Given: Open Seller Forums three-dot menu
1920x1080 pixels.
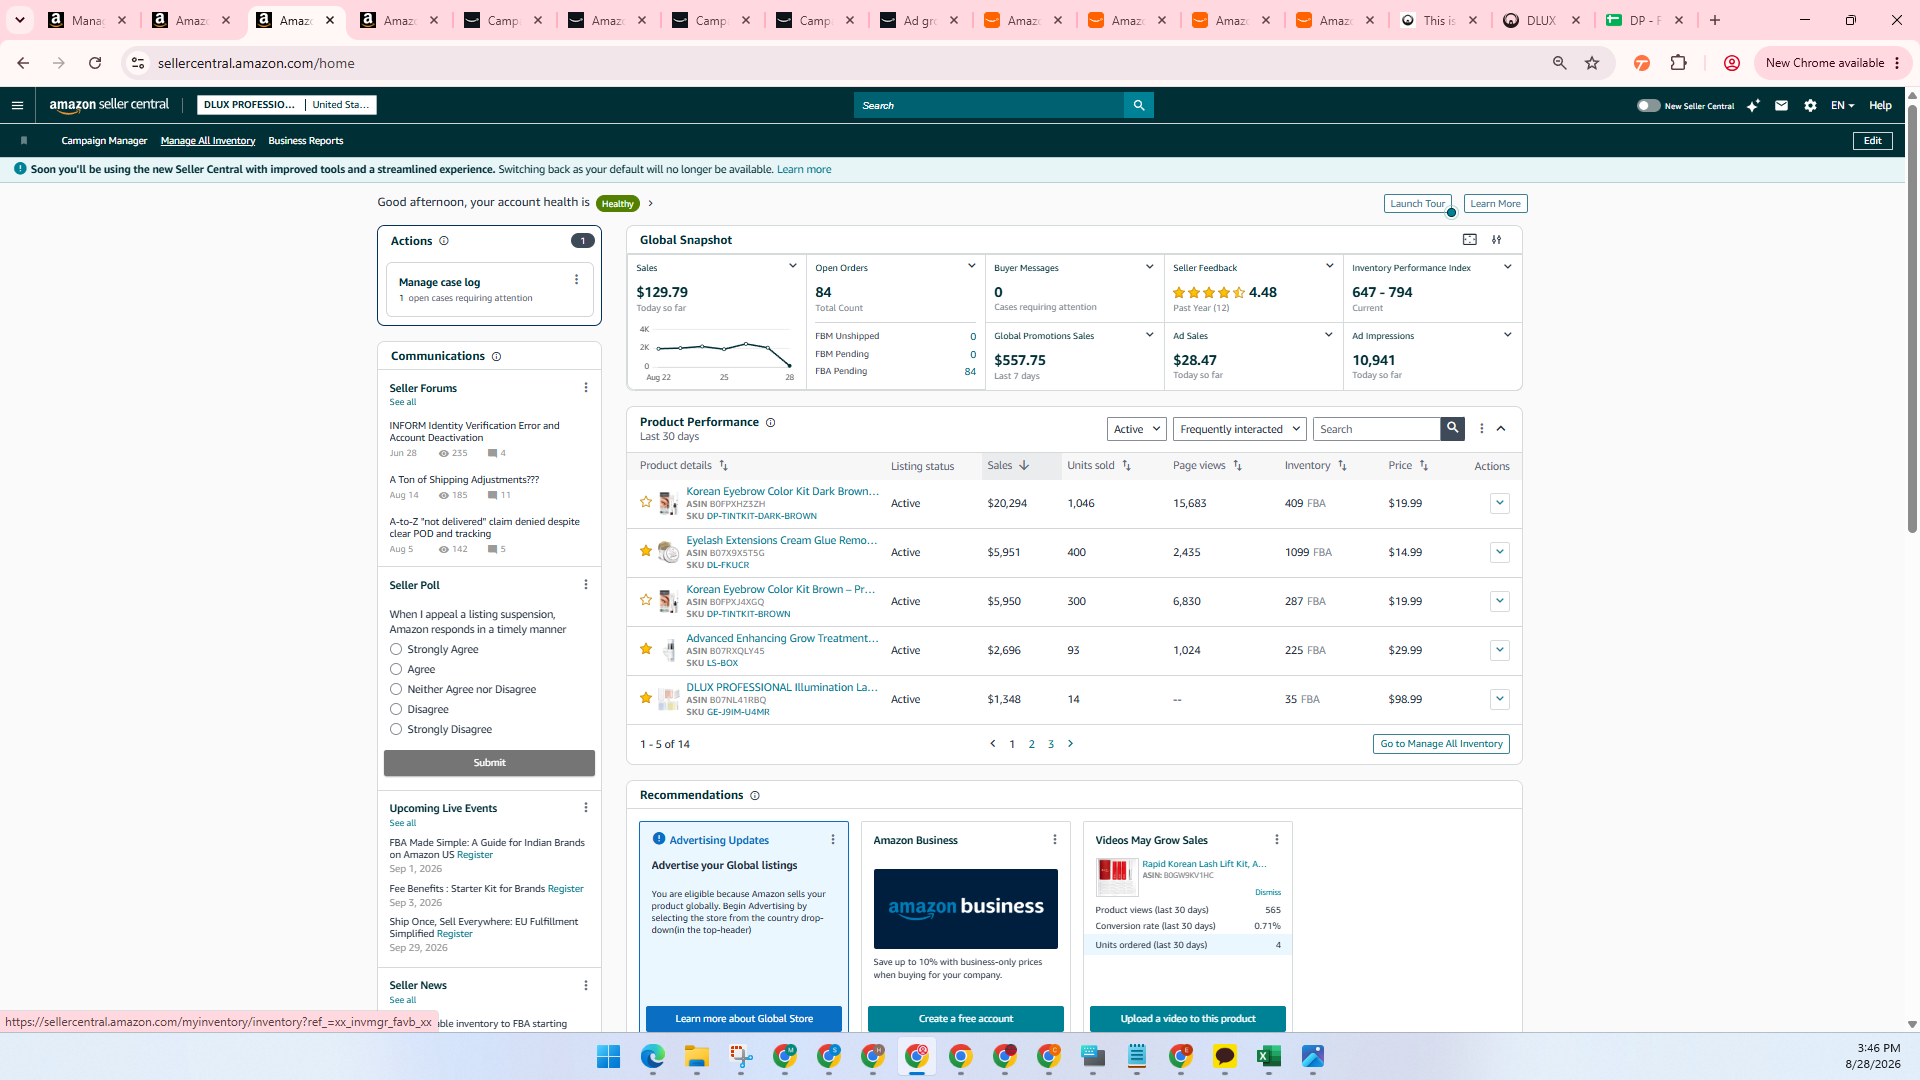Looking at the screenshot, I should tap(586, 388).
